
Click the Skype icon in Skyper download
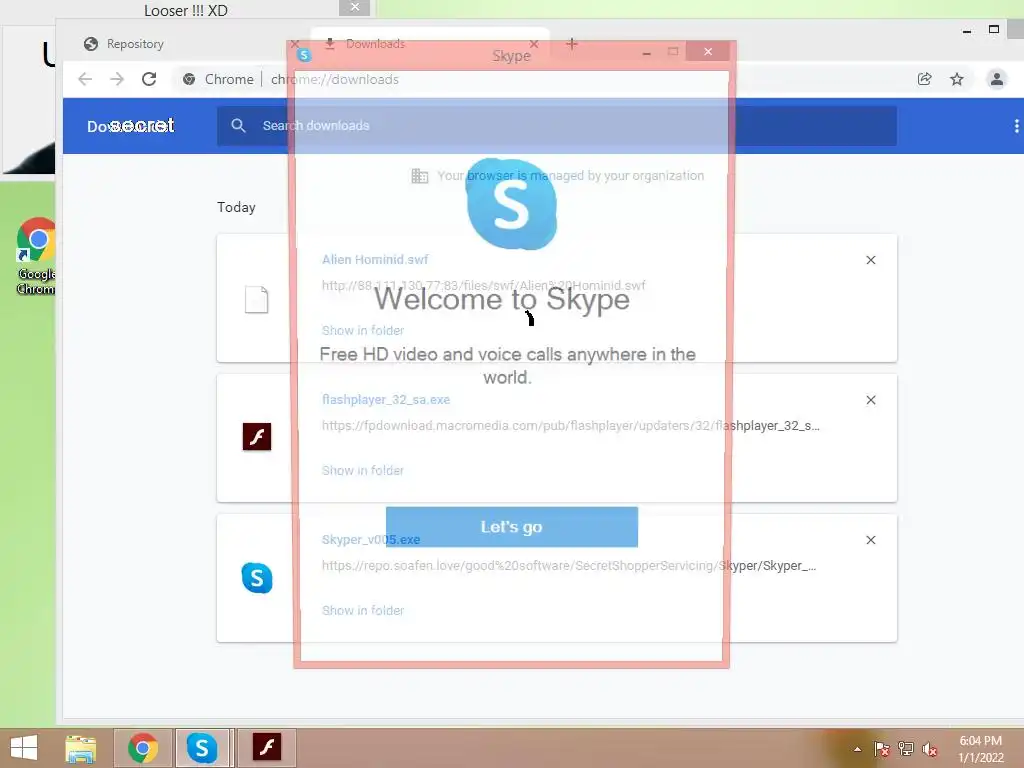click(x=257, y=578)
